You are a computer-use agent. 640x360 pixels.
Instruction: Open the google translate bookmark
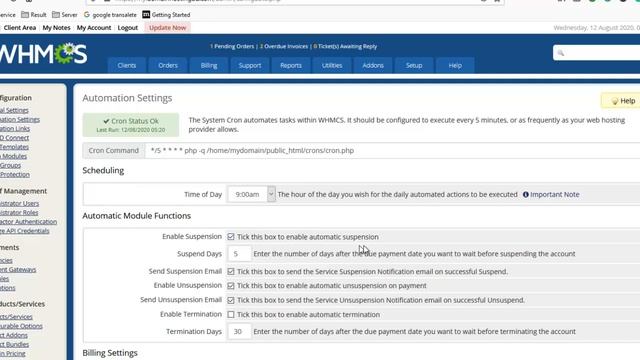point(110,15)
